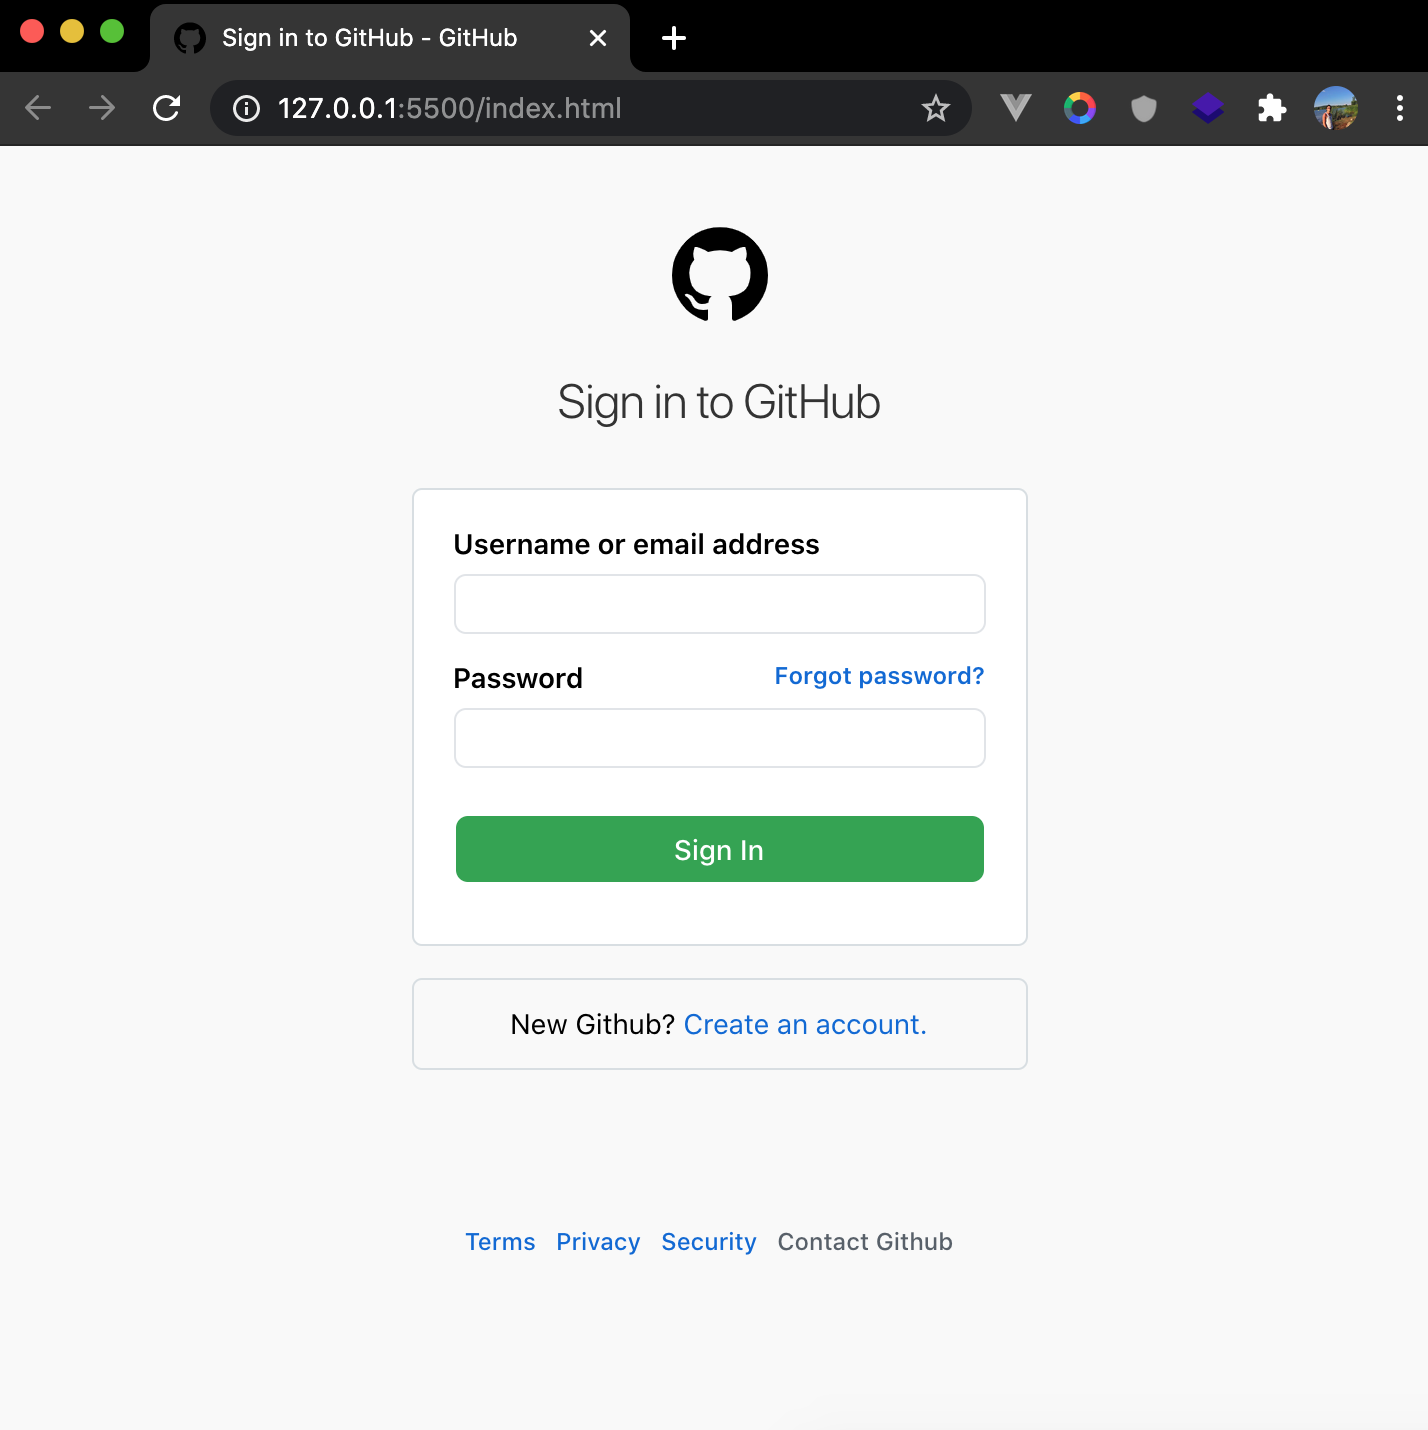Go back using the back arrow
This screenshot has width=1428, height=1430.
tap(38, 108)
